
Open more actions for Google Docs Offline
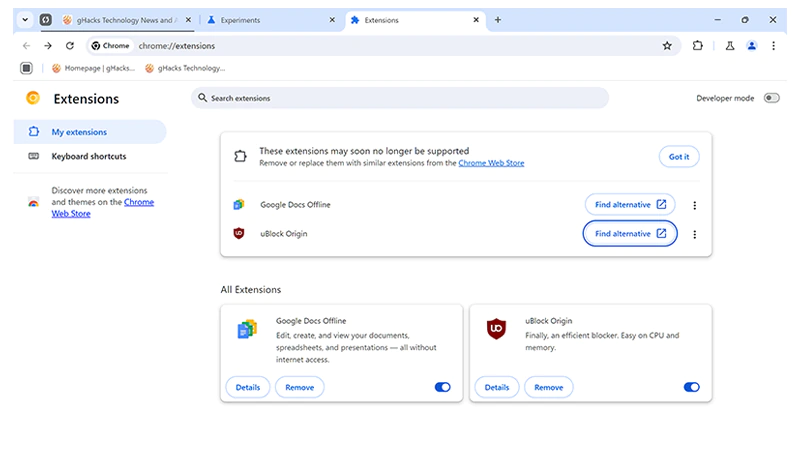(x=694, y=205)
